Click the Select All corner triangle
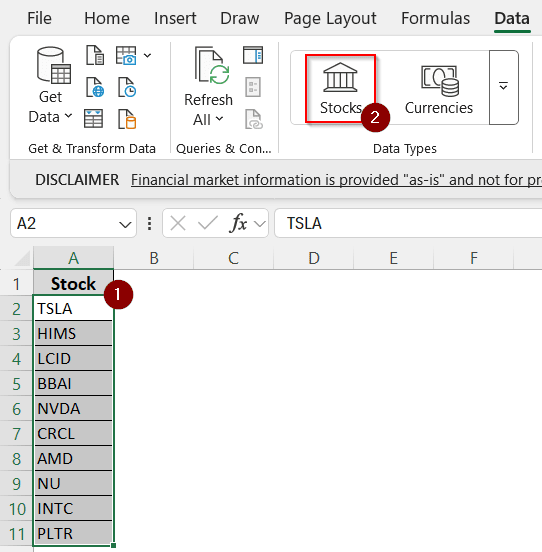This screenshot has width=542, height=552. tap(23, 258)
